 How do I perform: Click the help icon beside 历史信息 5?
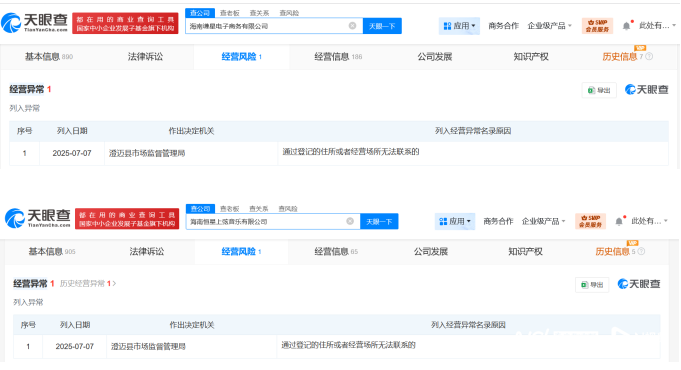(x=641, y=251)
